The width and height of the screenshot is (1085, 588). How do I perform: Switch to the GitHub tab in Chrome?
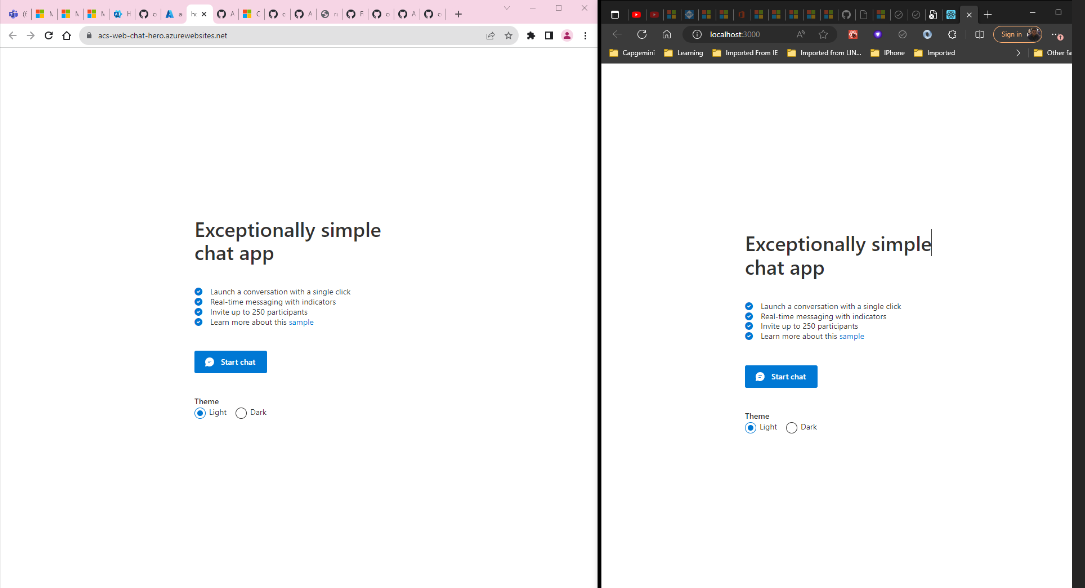pyautogui.click(x=146, y=15)
